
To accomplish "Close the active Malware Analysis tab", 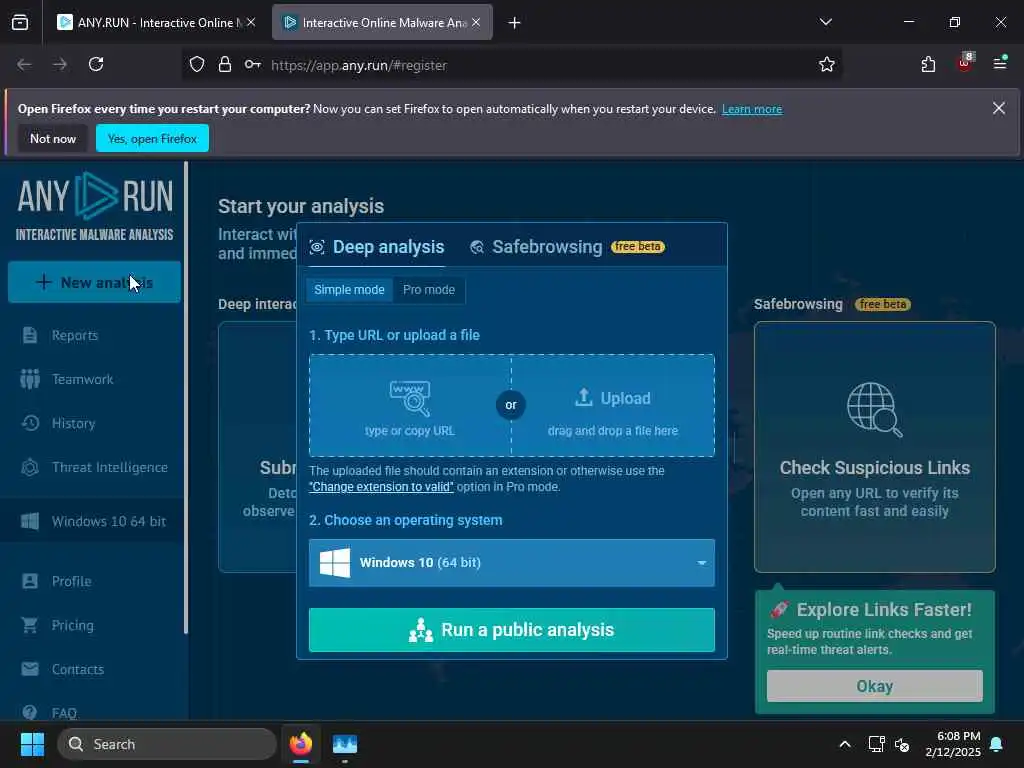I will (x=476, y=22).
